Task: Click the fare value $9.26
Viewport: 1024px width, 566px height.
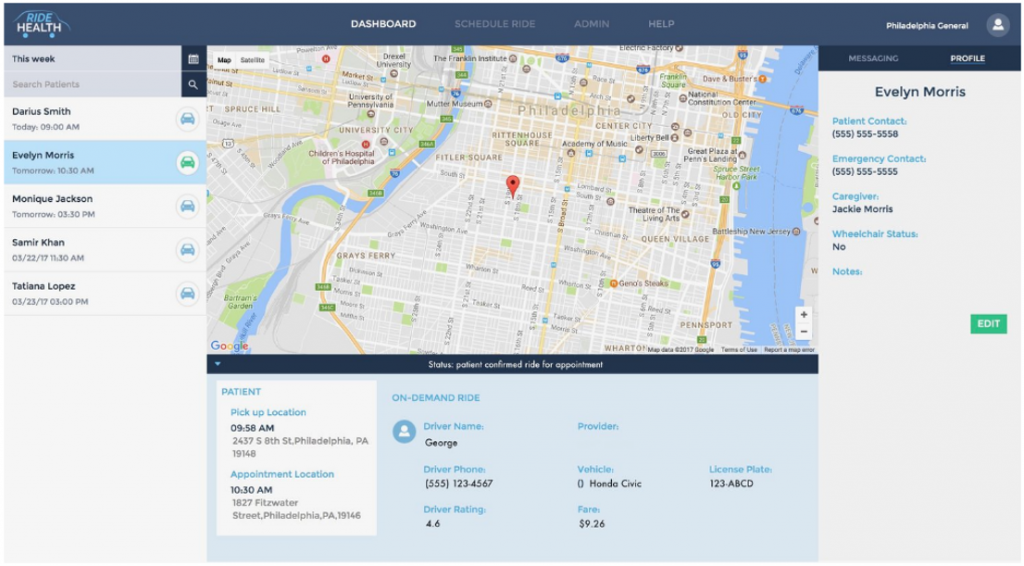Action: 592,524
